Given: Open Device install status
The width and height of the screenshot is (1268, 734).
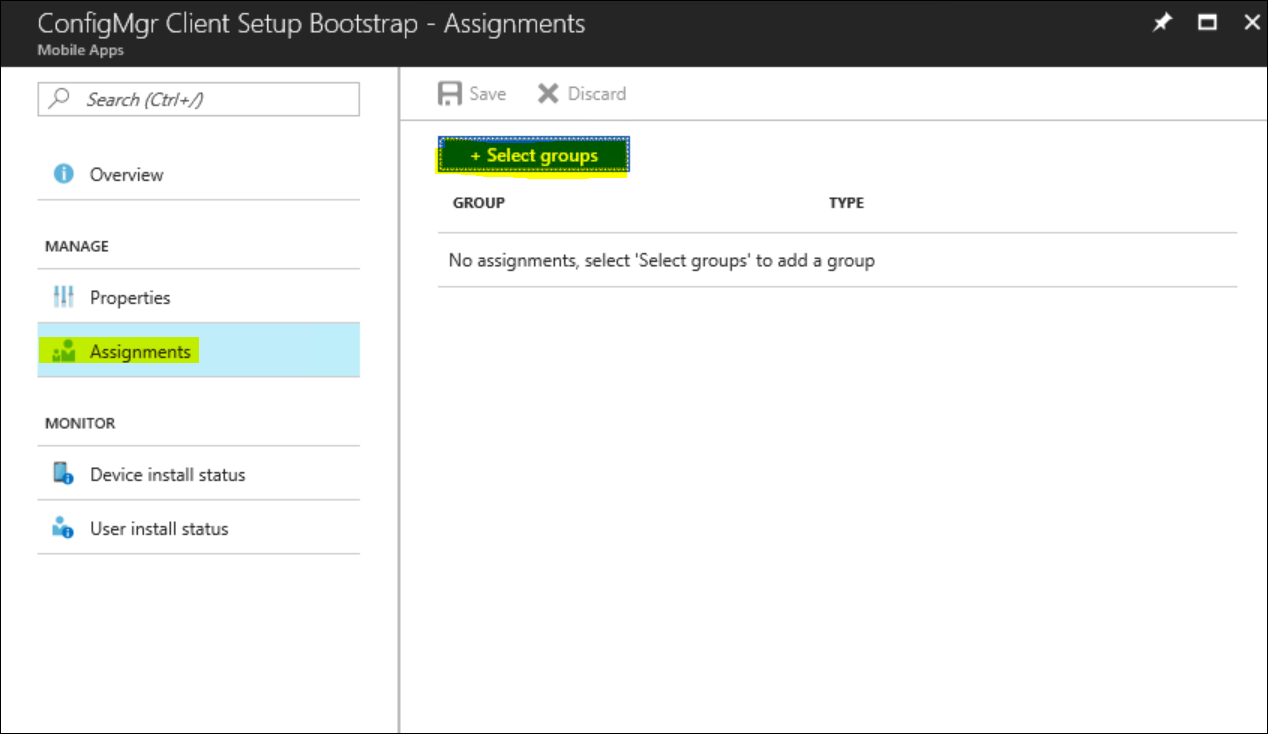Looking at the screenshot, I should click(x=198, y=474).
